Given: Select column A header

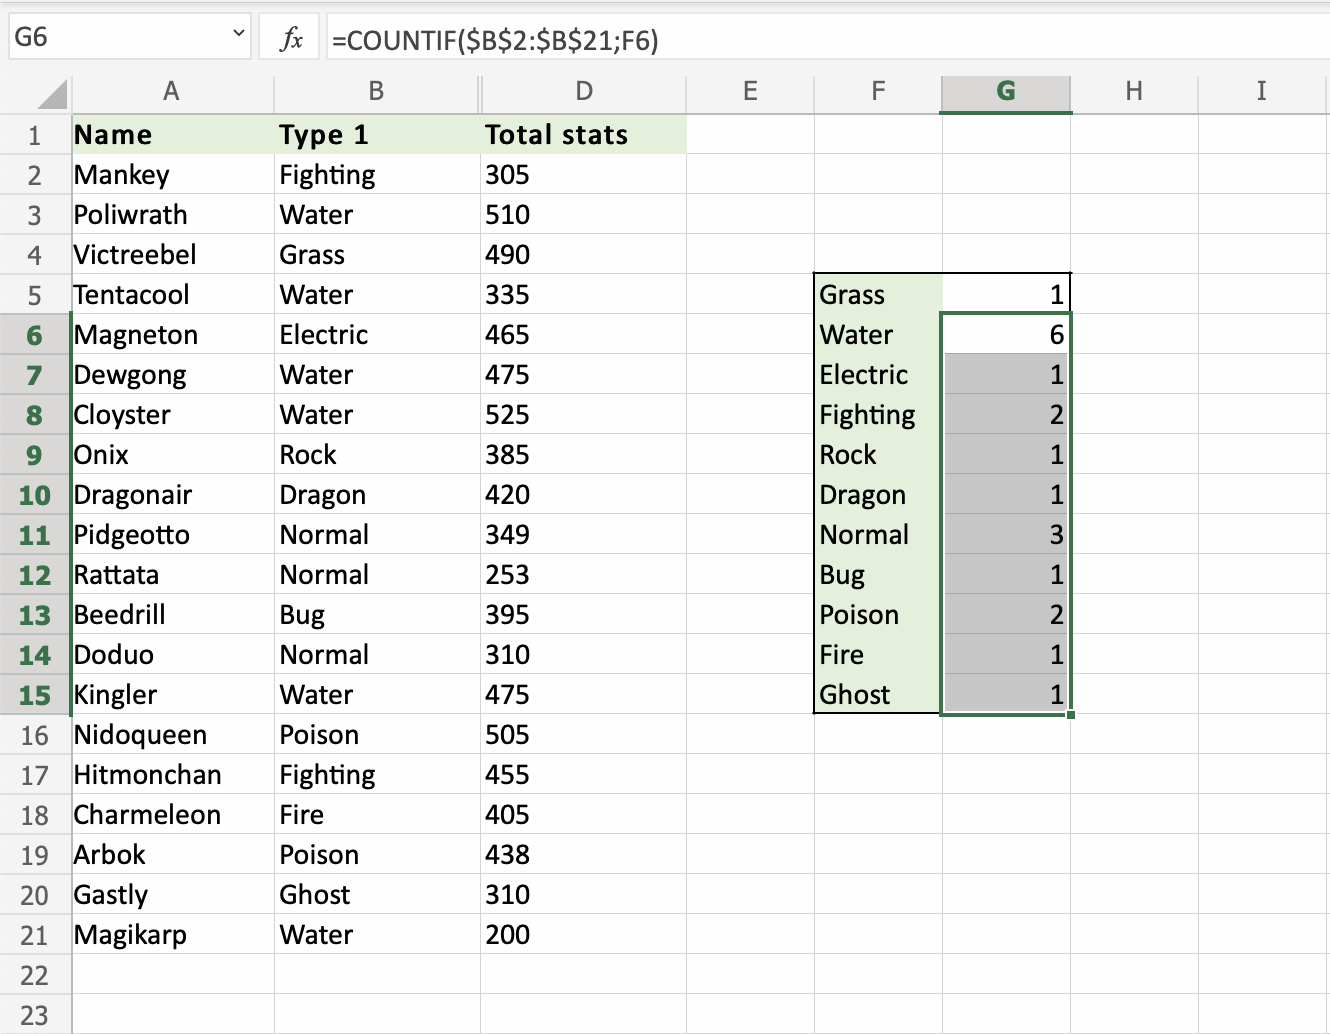Looking at the screenshot, I should [x=172, y=92].
